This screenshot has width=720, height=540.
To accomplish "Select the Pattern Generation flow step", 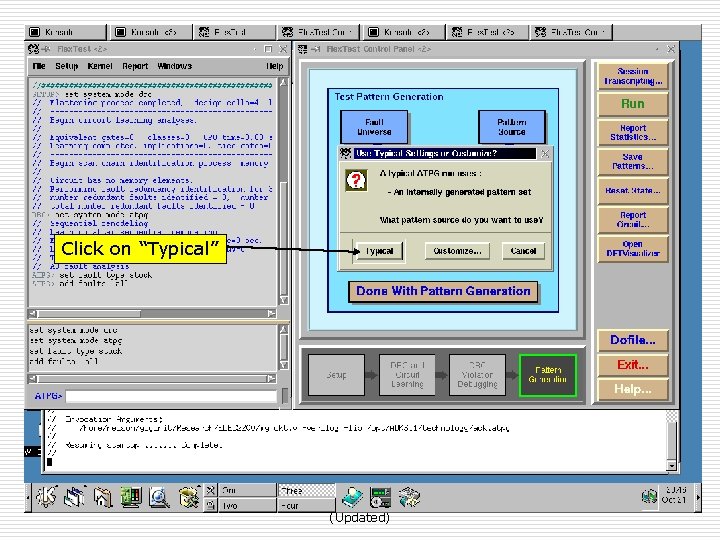I will click(547, 375).
